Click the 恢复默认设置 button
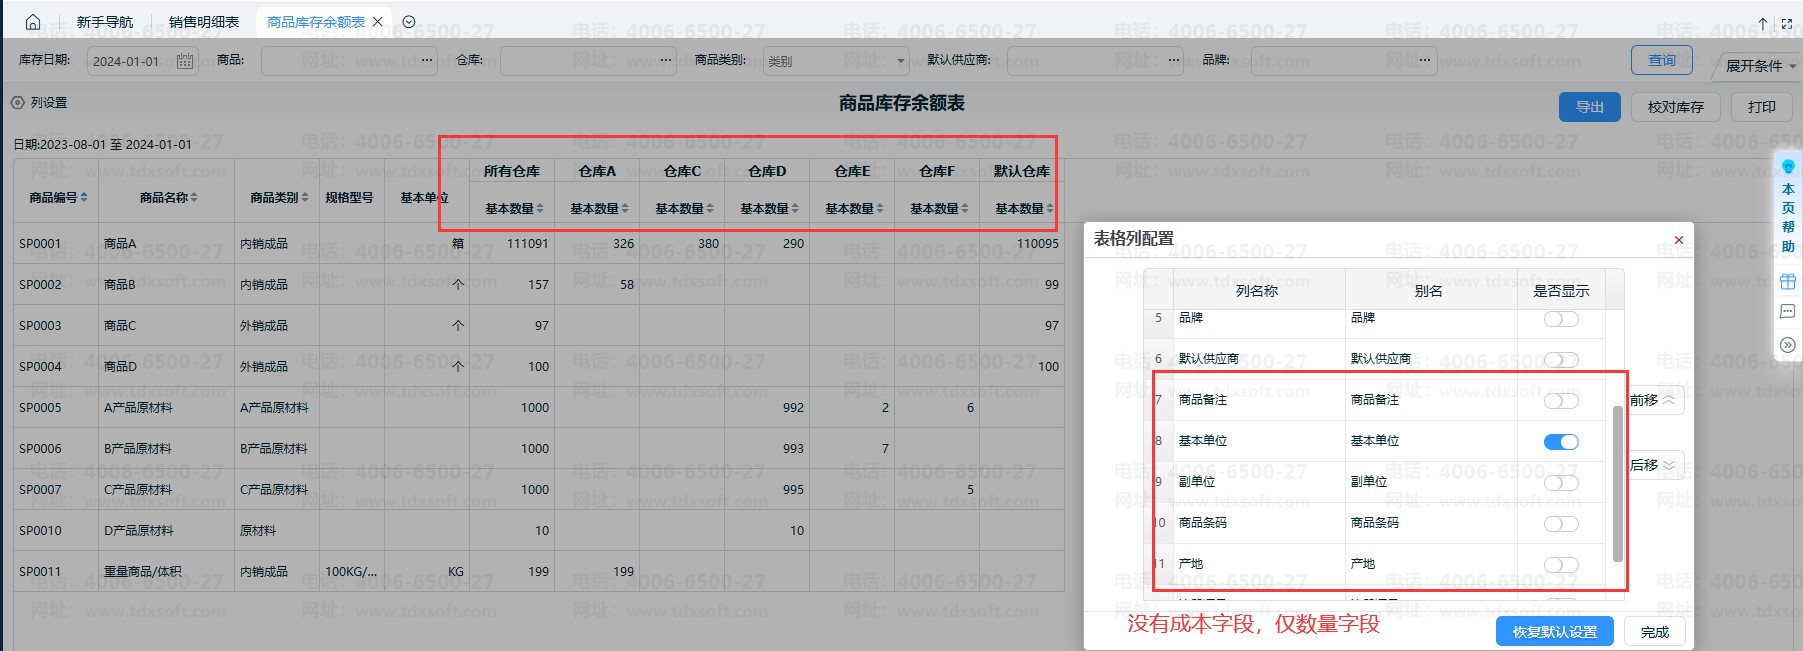Image resolution: width=1803 pixels, height=651 pixels. [x=1554, y=632]
